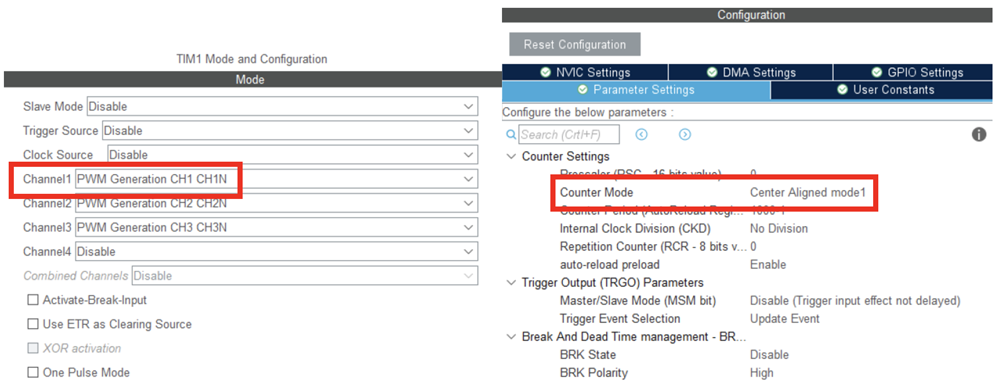Image resolution: width=1000 pixels, height=386 pixels.
Task: Open the Clock Source dropdown
Action: pyautogui.click(x=293, y=155)
